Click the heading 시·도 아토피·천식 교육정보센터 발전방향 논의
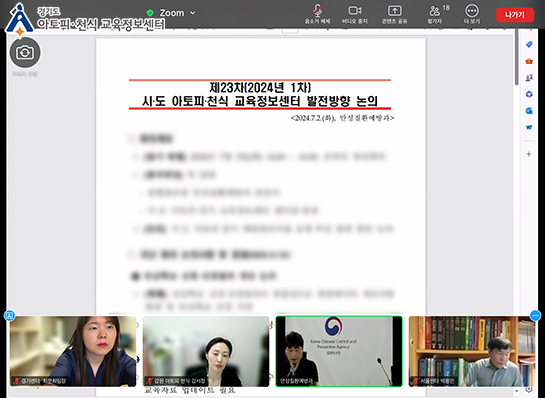 click(x=260, y=101)
